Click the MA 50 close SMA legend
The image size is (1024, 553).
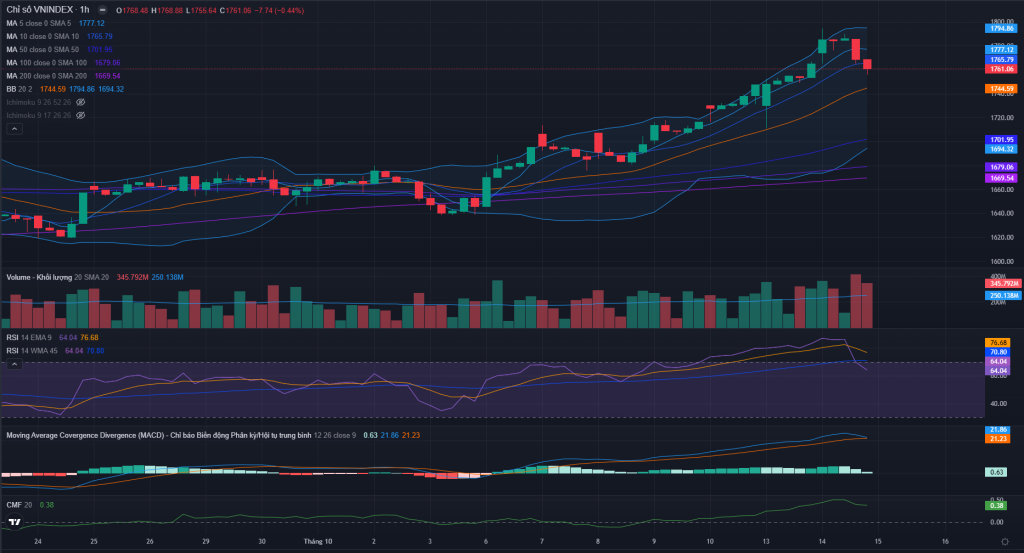tap(42, 49)
